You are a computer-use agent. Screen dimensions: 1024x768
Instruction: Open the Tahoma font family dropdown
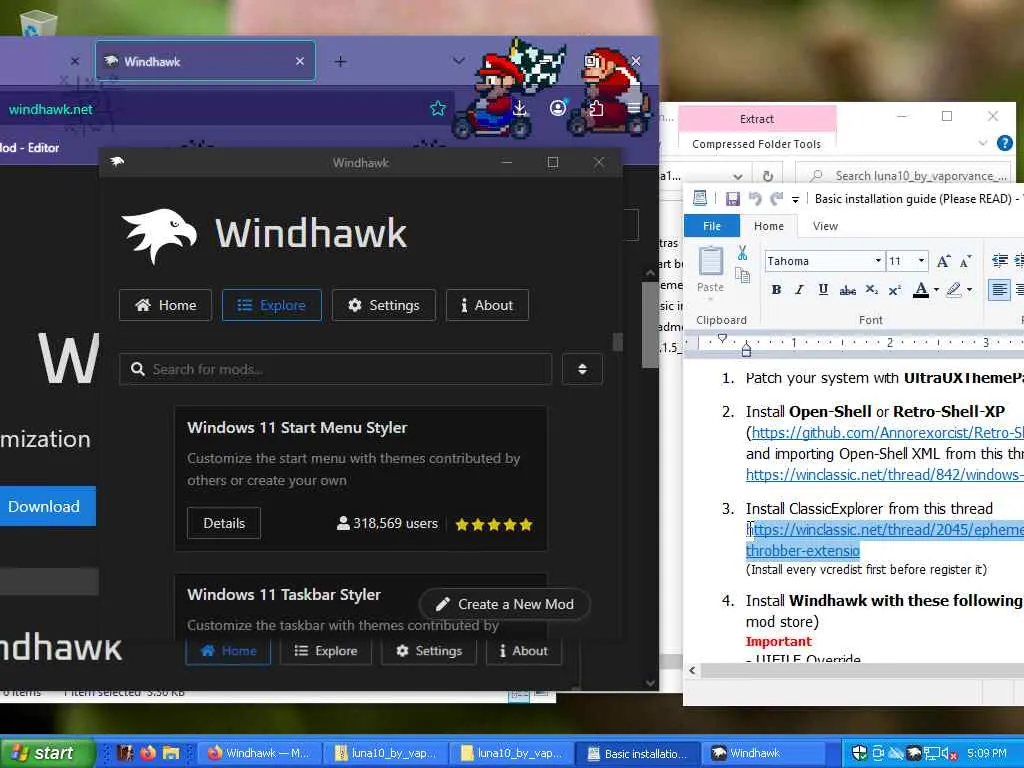tap(878, 261)
